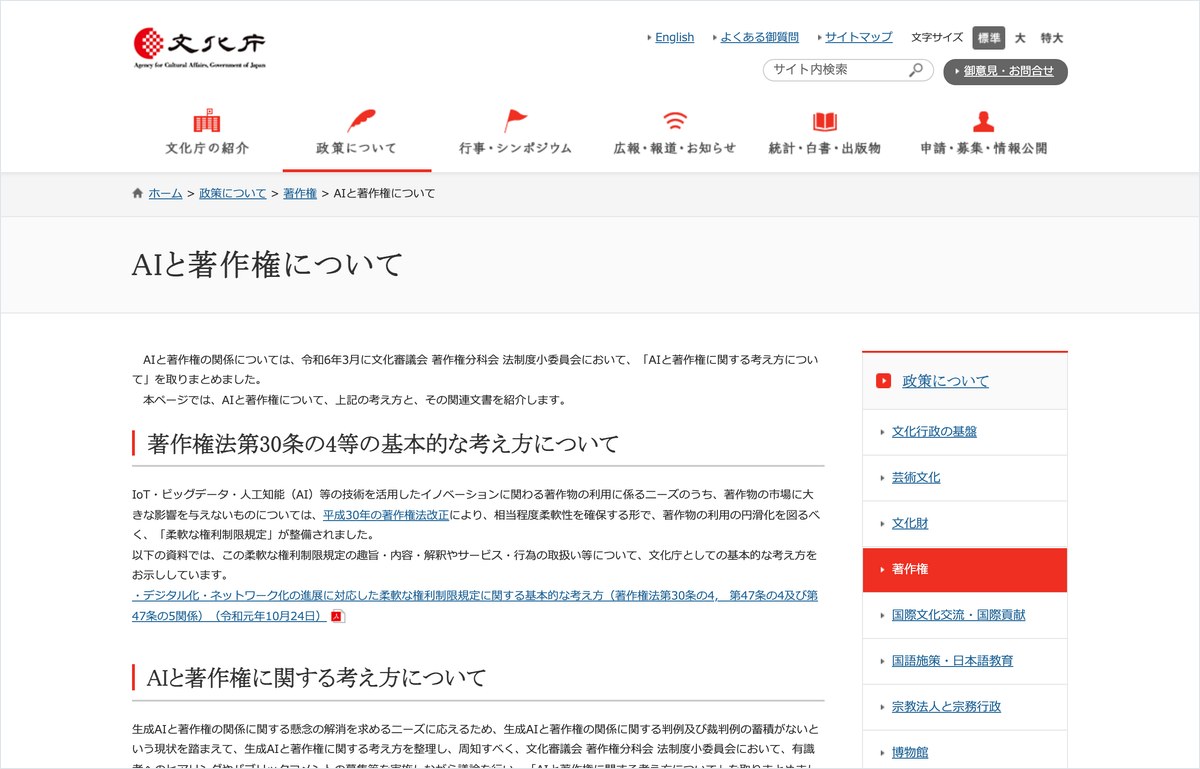The height and width of the screenshot is (769, 1200).
Task: Click the magnifier search icon
Action: pyautogui.click(x=915, y=70)
